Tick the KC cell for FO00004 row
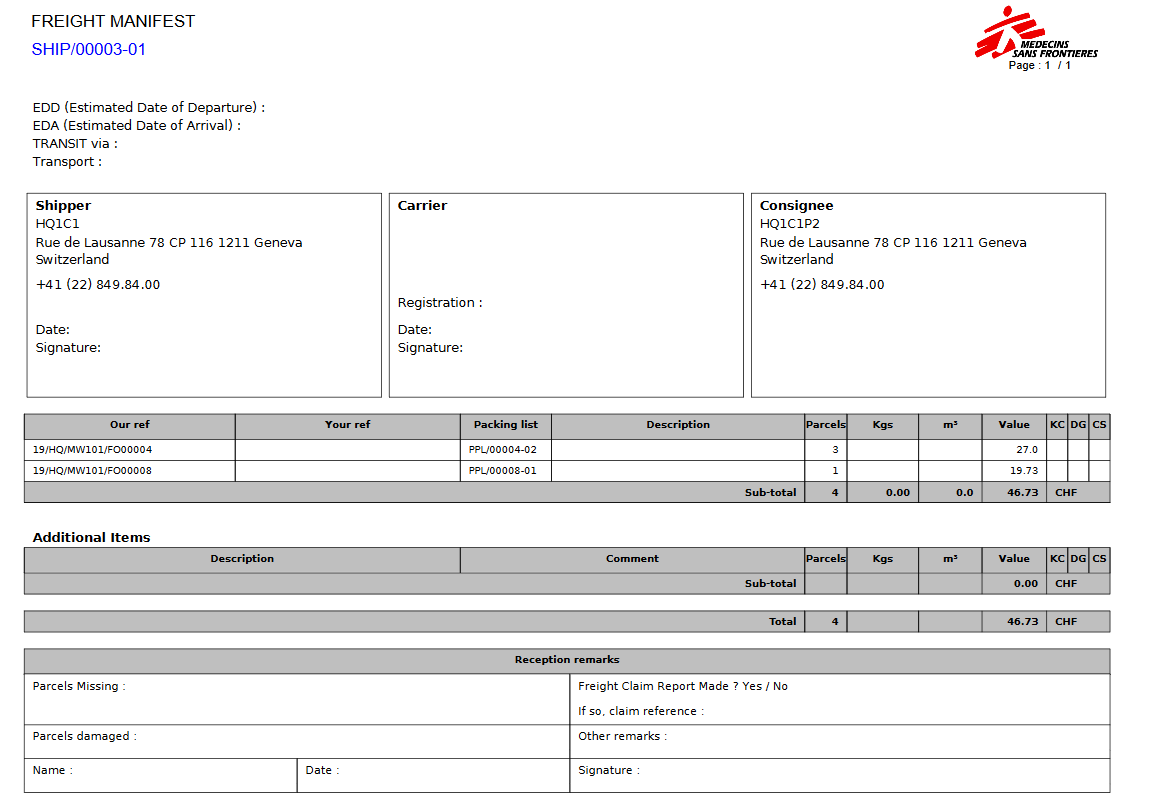Screen dimensions: 1154x805 tap(1056, 450)
